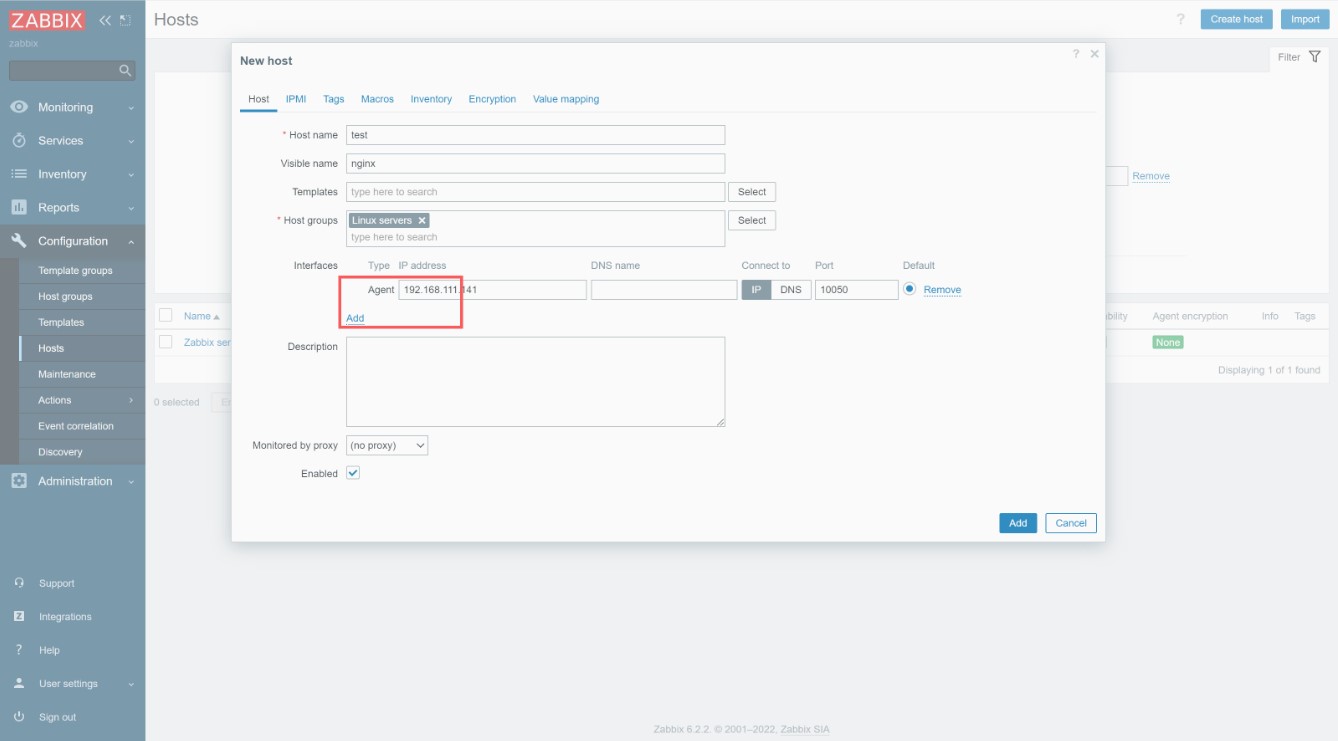
Task: Click the Port field showing 10050
Action: [x=856, y=290]
